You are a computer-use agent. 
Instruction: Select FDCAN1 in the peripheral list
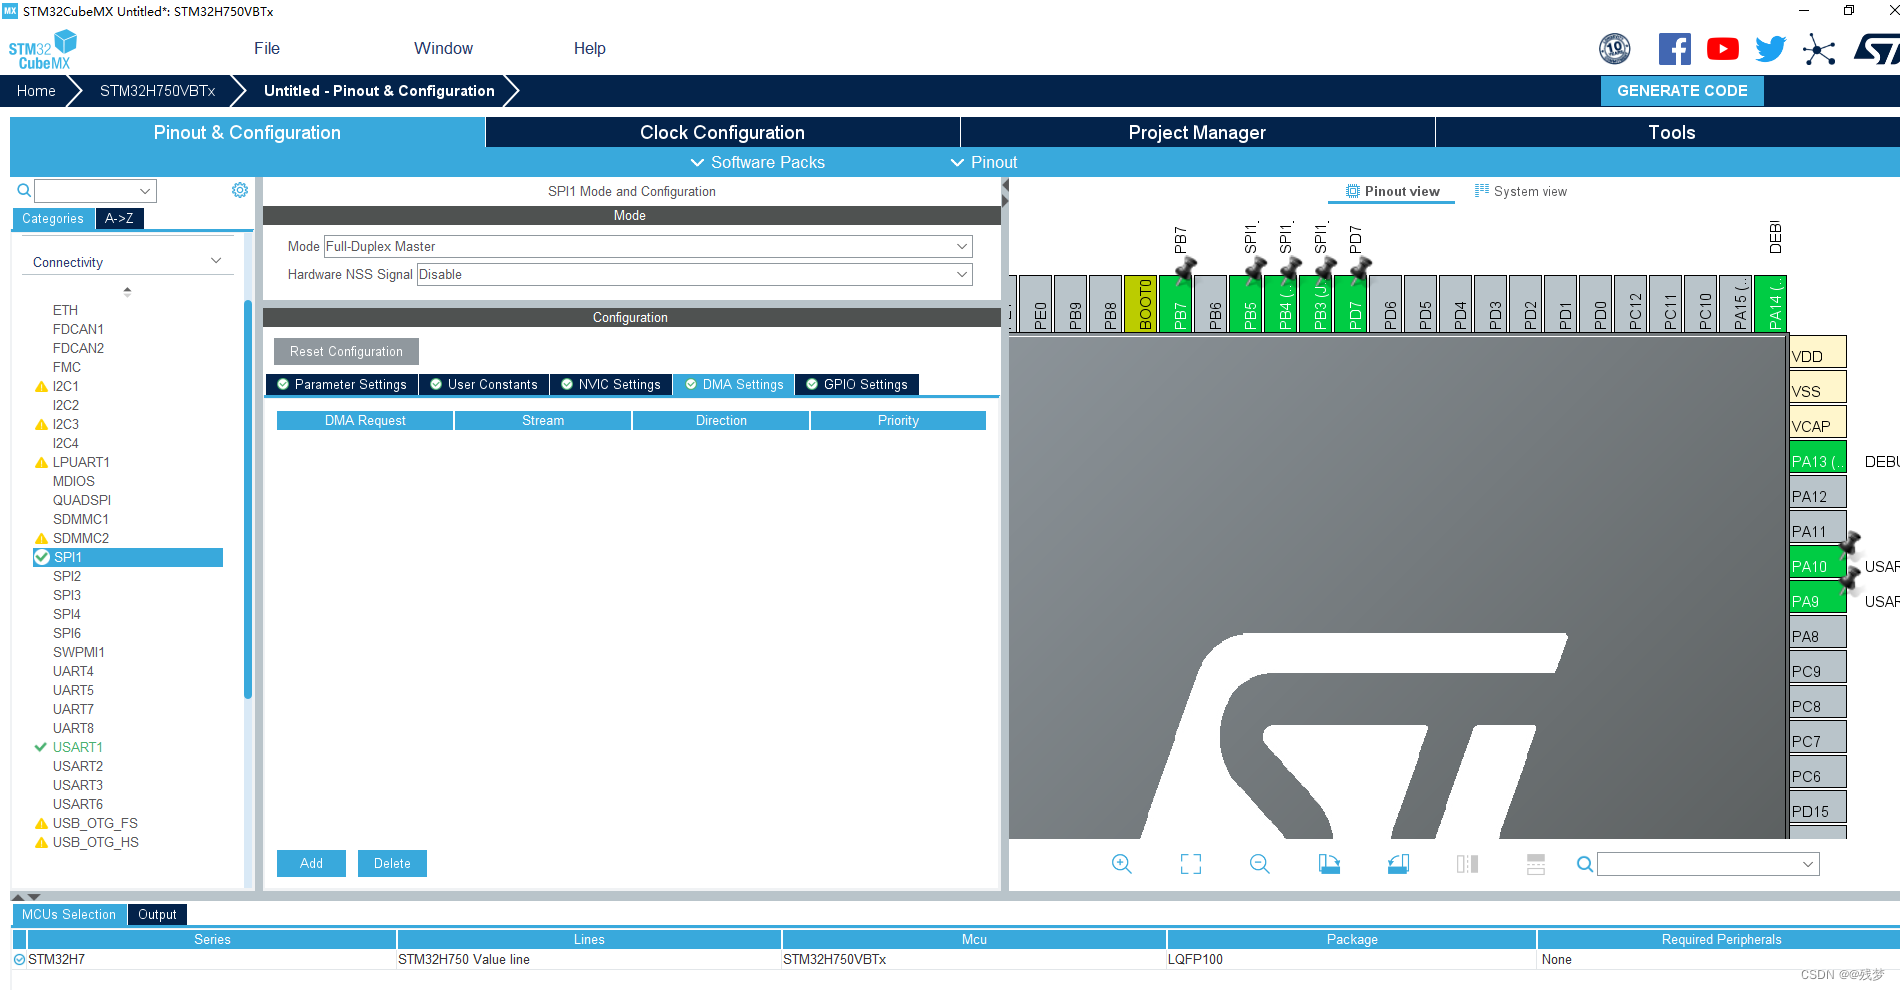click(x=78, y=329)
